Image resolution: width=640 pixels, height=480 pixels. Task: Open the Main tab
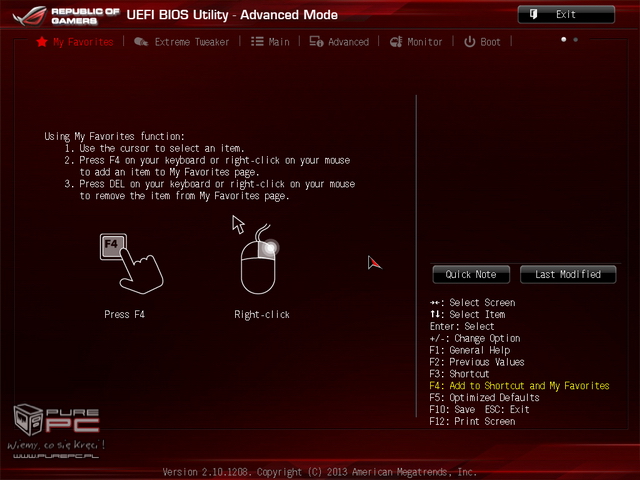point(270,42)
